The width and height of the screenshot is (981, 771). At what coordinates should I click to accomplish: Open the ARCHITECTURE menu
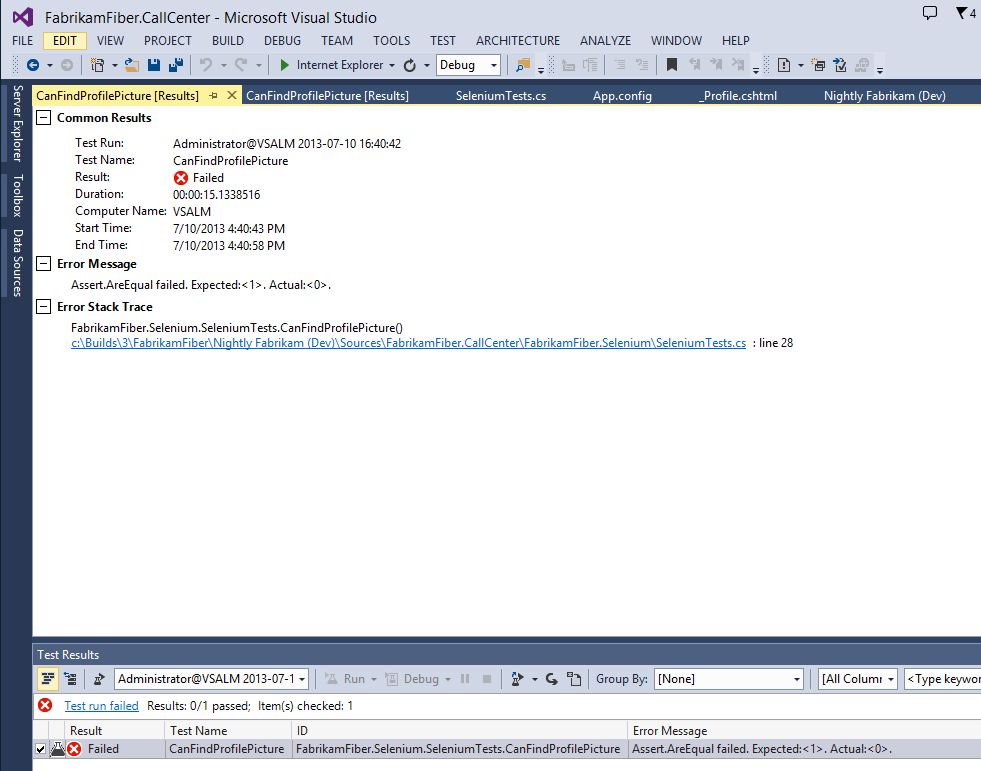click(x=518, y=41)
